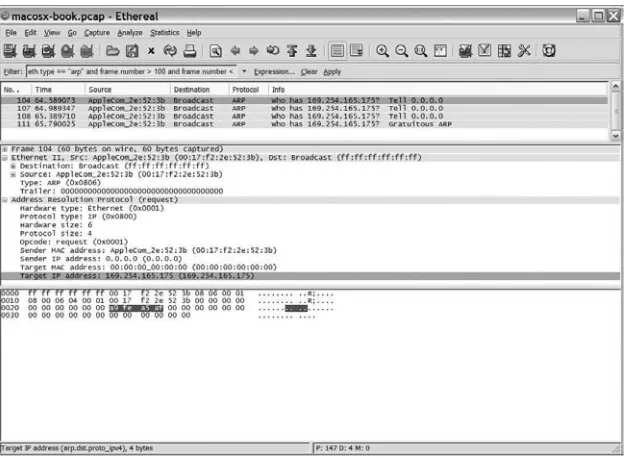Open the Go menu
Screen dimensions: 624x458
(72, 33)
